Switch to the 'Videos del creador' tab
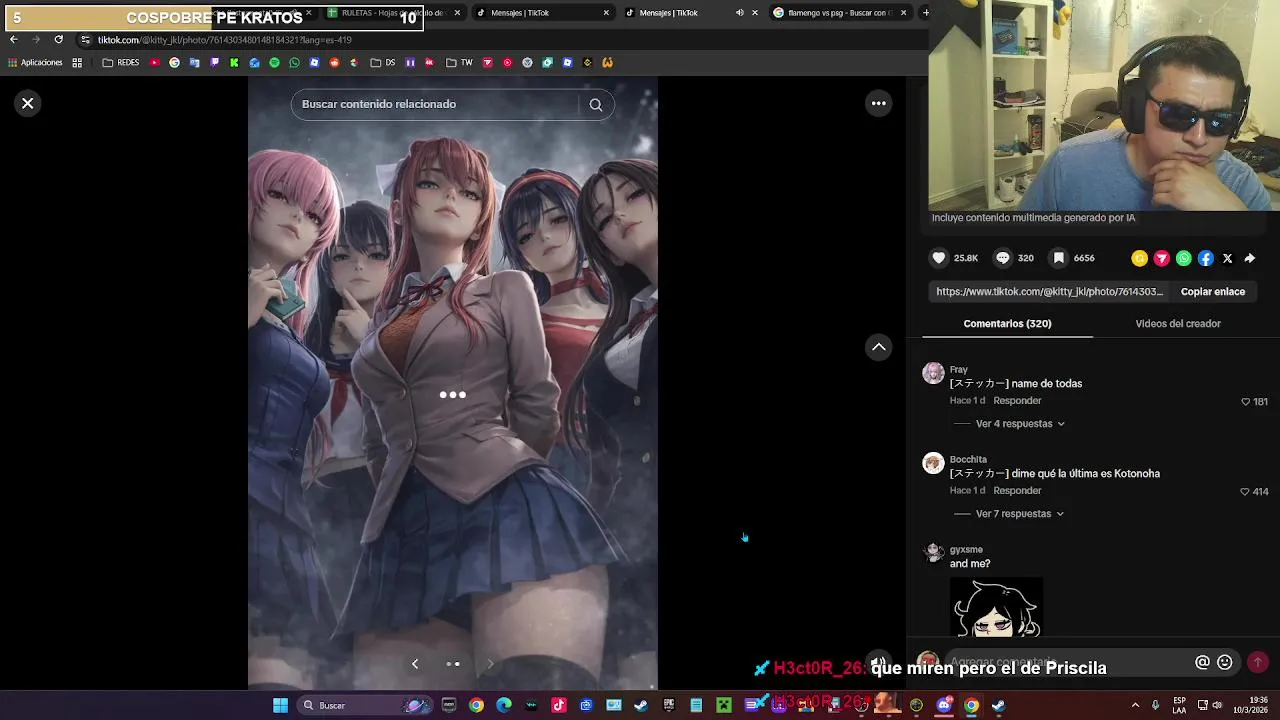1280x720 pixels. [x=1178, y=324]
